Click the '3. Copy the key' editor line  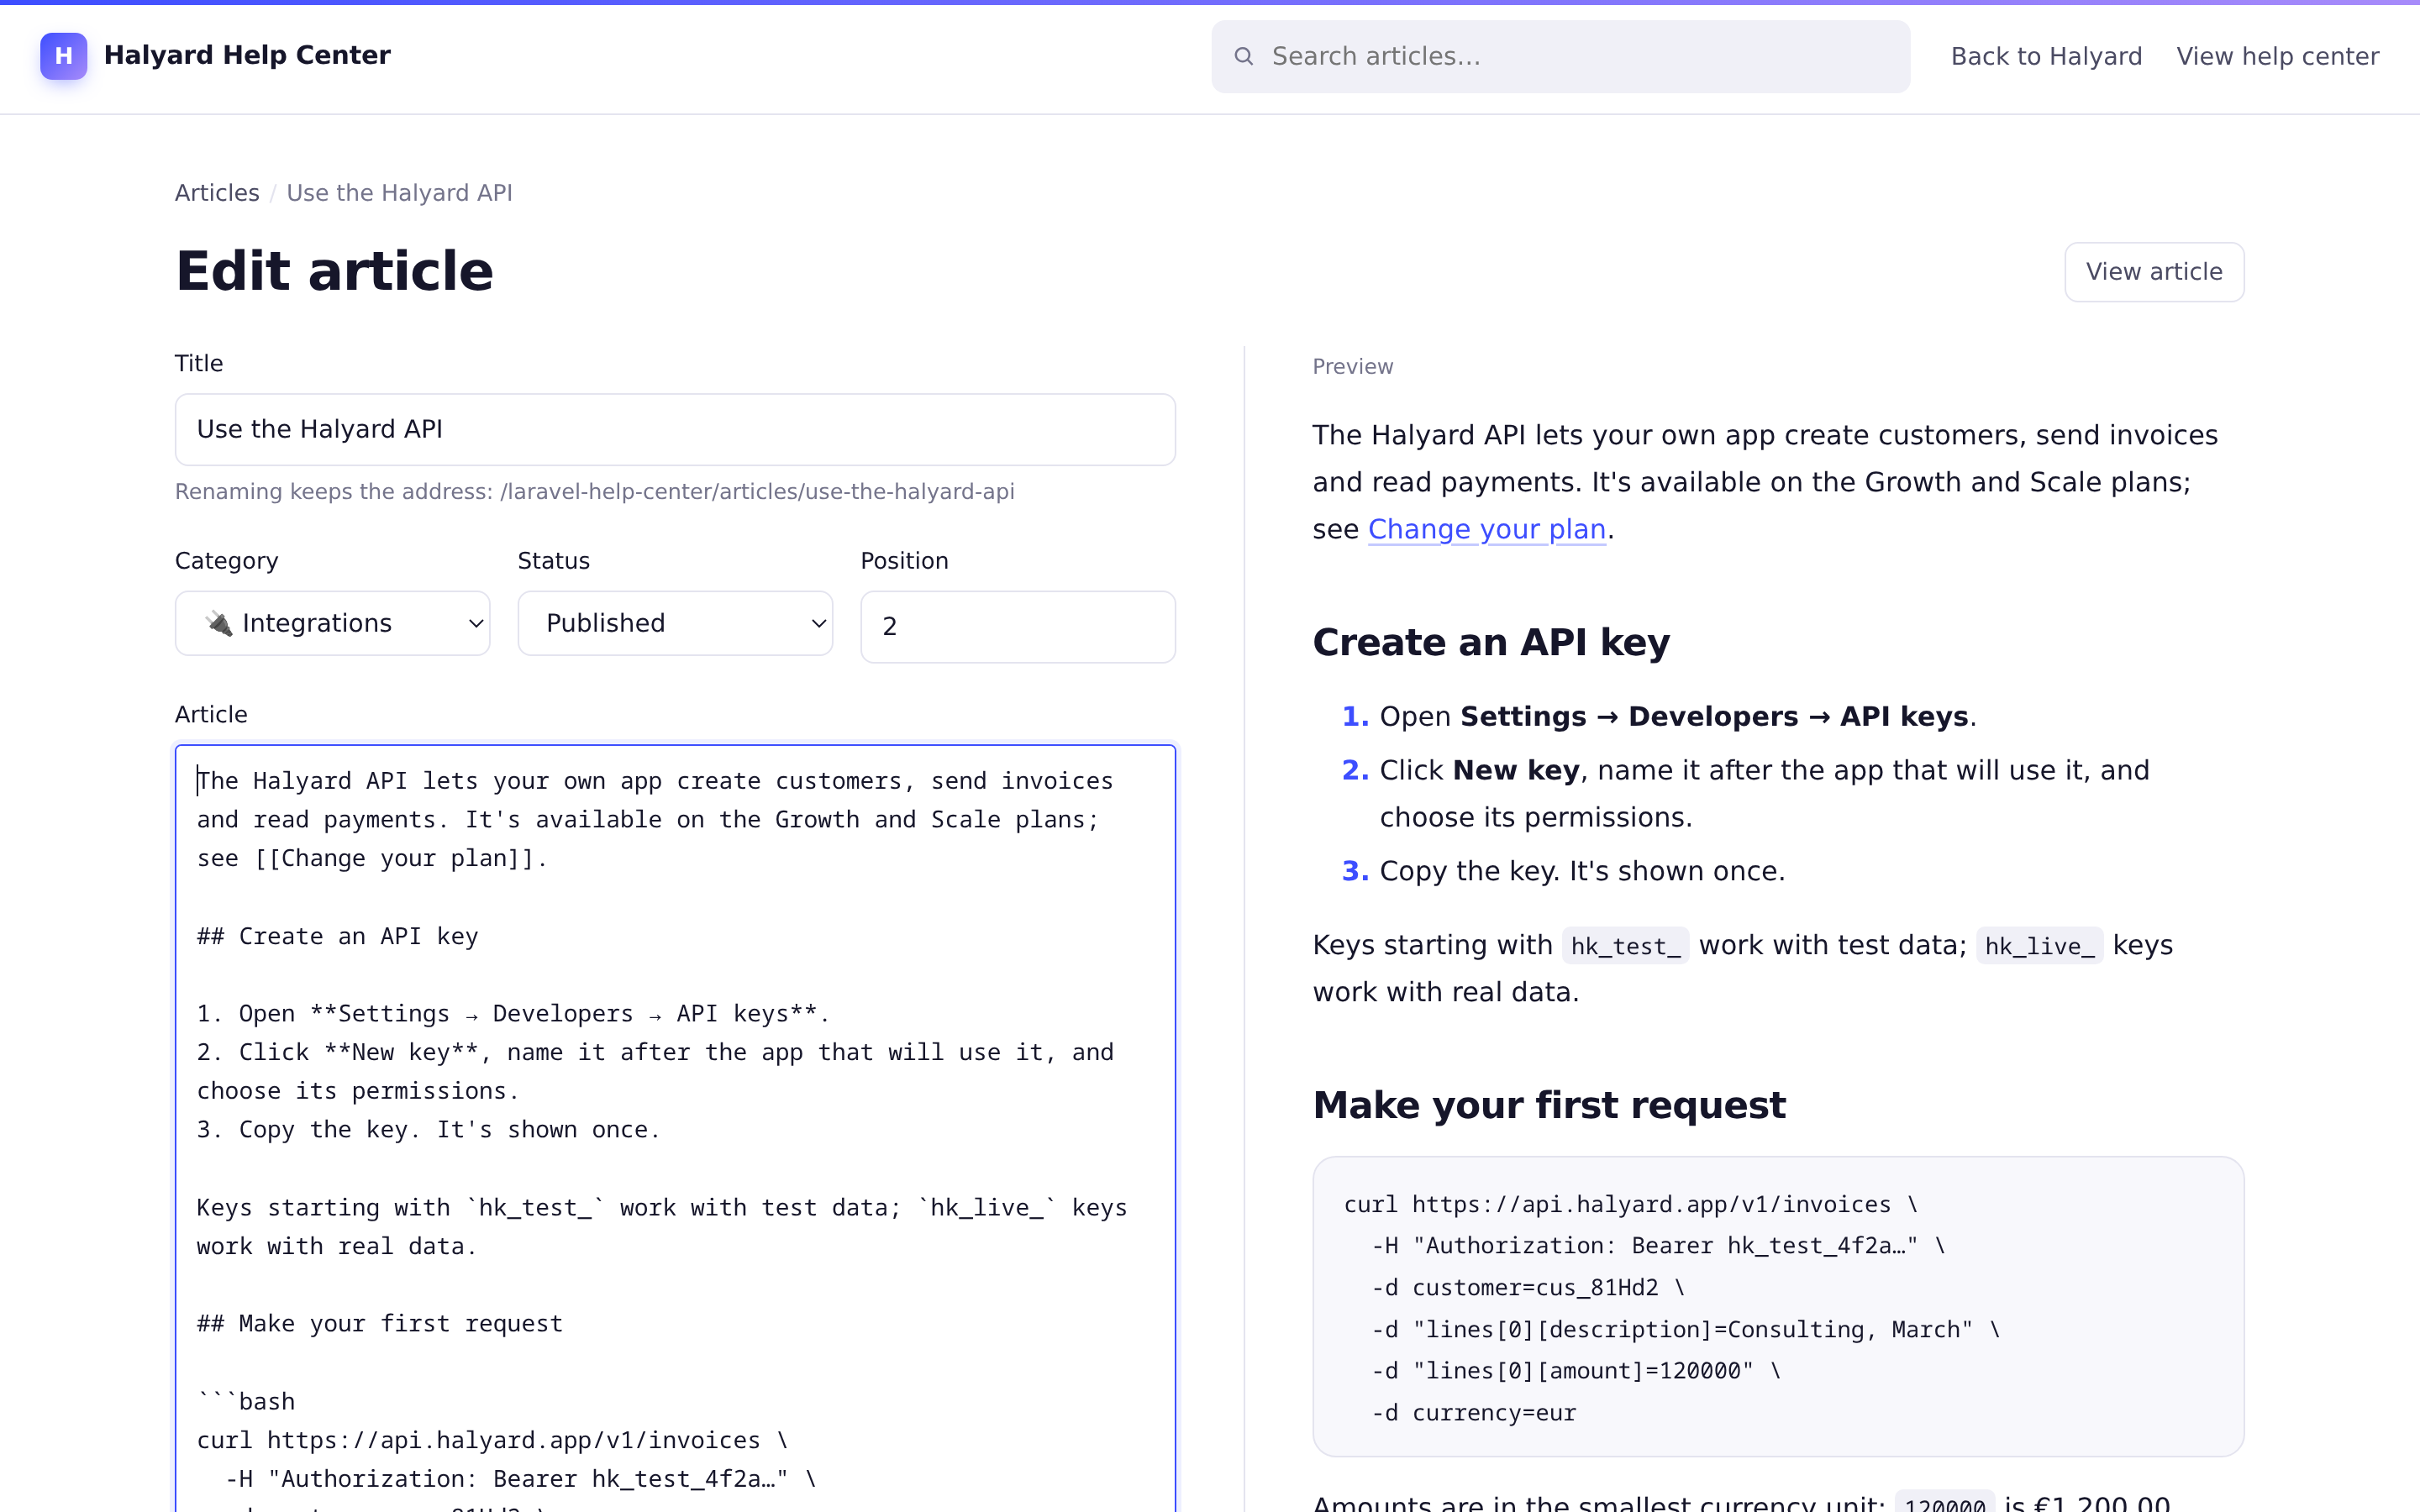coord(428,1130)
